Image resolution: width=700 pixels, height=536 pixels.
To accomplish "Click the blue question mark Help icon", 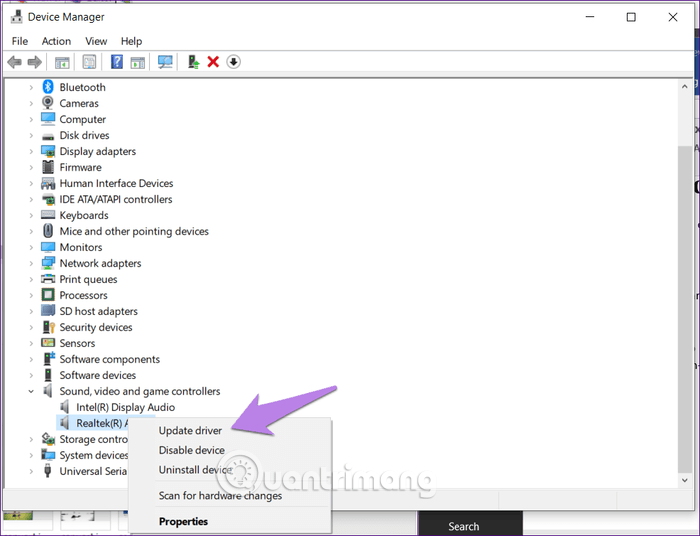I will click(x=117, y=62).
